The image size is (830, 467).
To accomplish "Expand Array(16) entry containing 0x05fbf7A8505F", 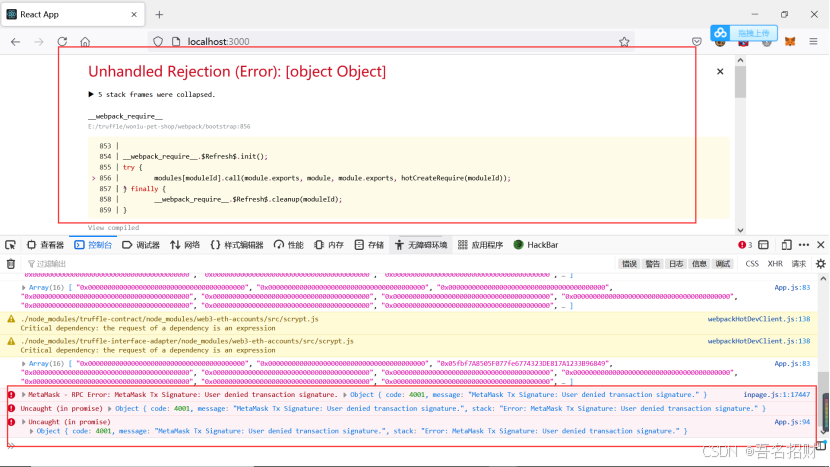I will 23,364.
